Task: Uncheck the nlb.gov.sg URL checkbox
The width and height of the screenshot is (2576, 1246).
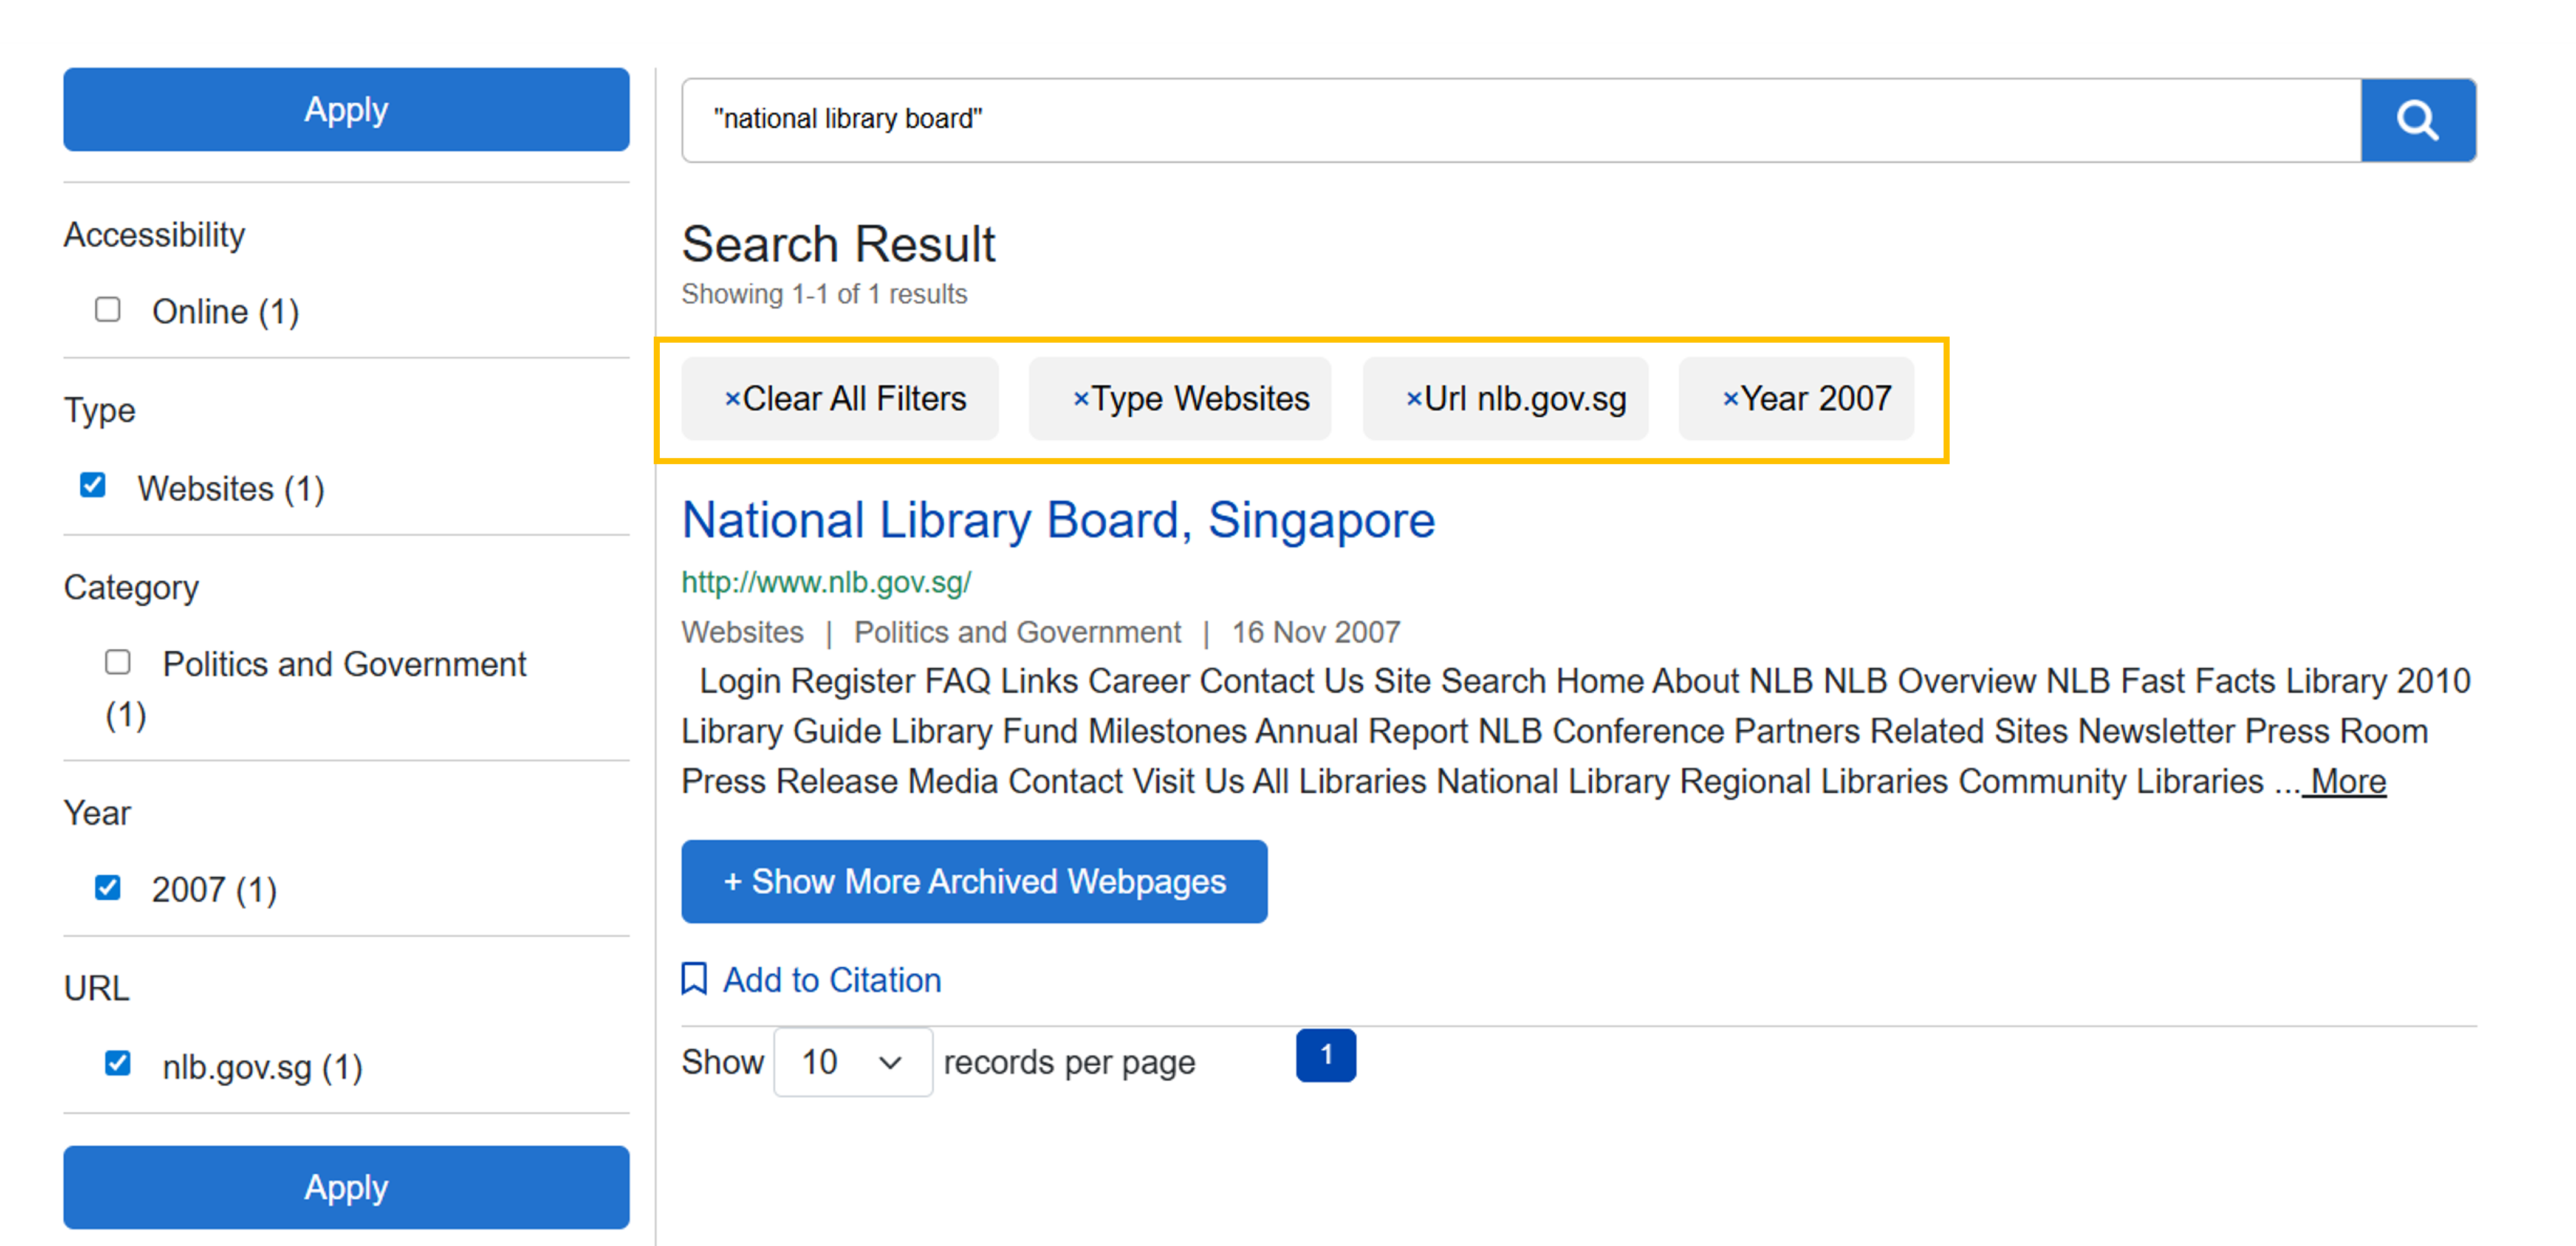Action: pos(118,1063)
